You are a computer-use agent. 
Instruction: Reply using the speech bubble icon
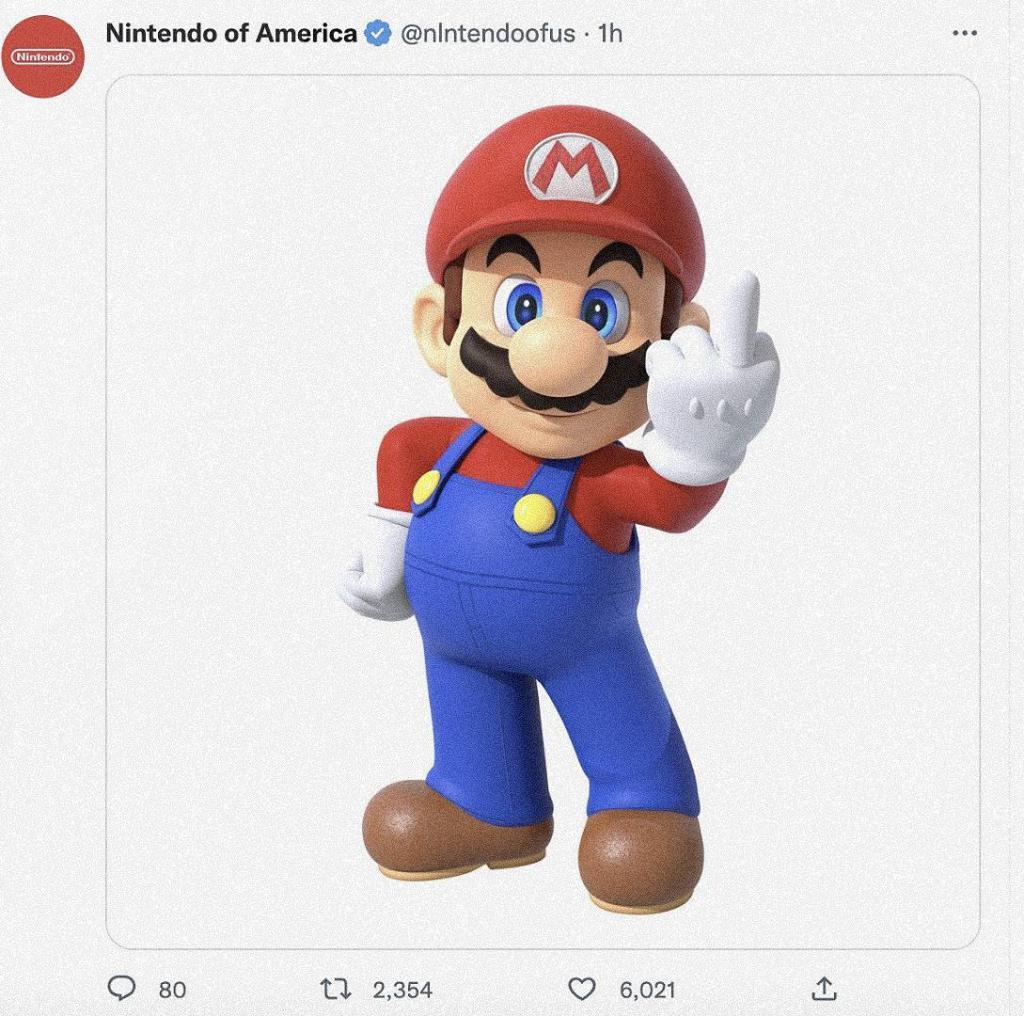(121, 989)
